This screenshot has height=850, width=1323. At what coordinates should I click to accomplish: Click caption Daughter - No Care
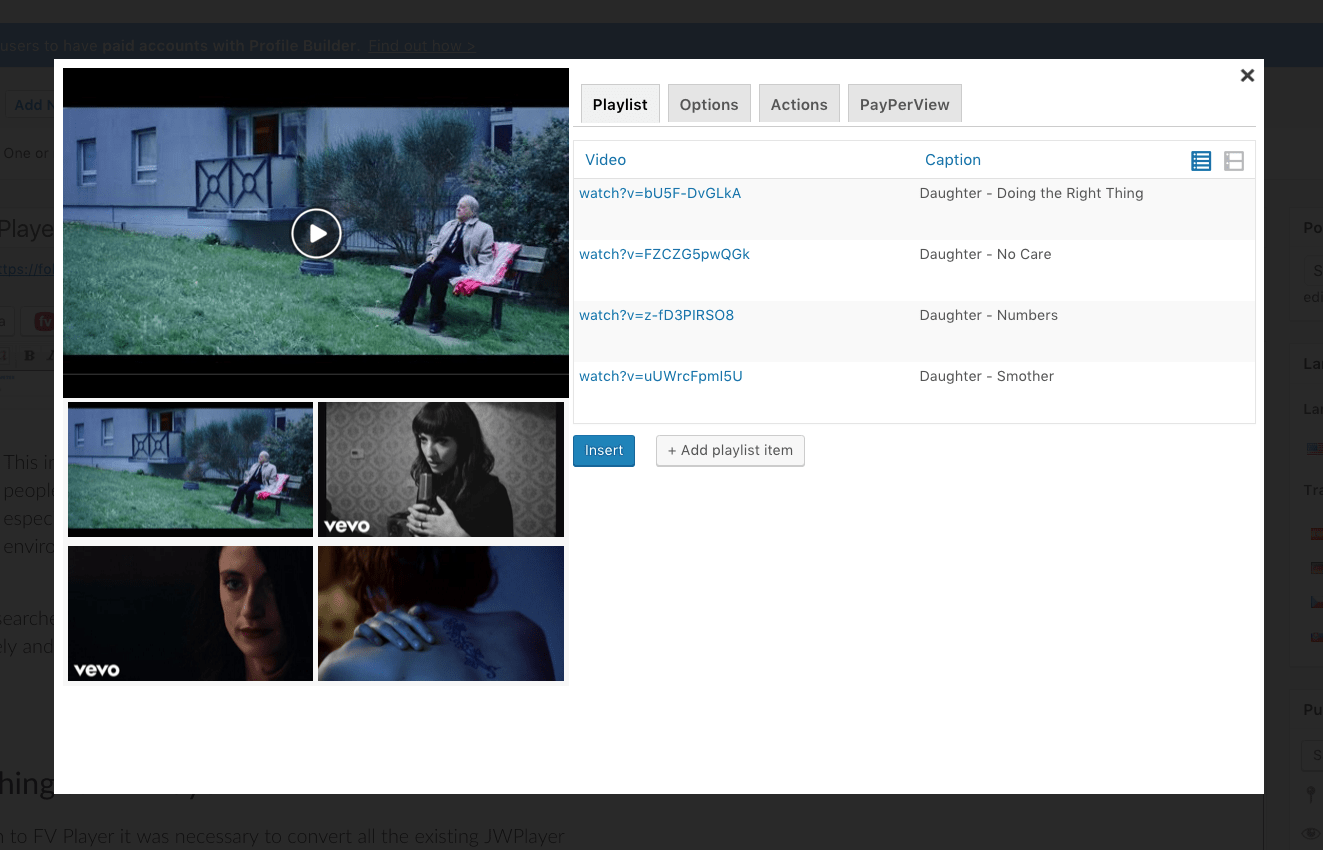pos(985,254)
